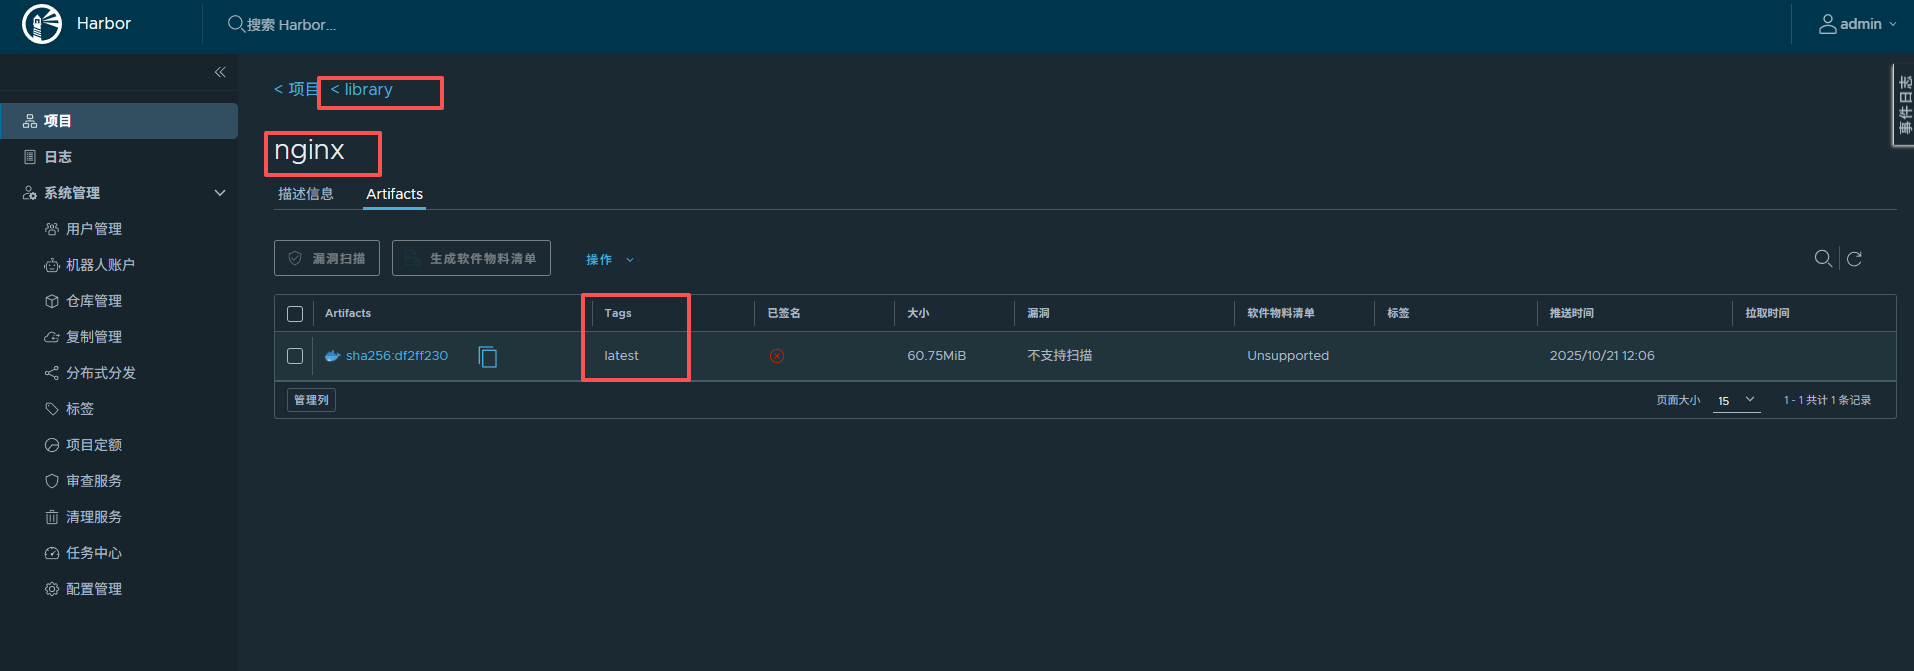Image resolution: width=1914 pixels, height=671 pixels.
Task: Click the 分布式分发 share icon
Action: coord(52,373)
